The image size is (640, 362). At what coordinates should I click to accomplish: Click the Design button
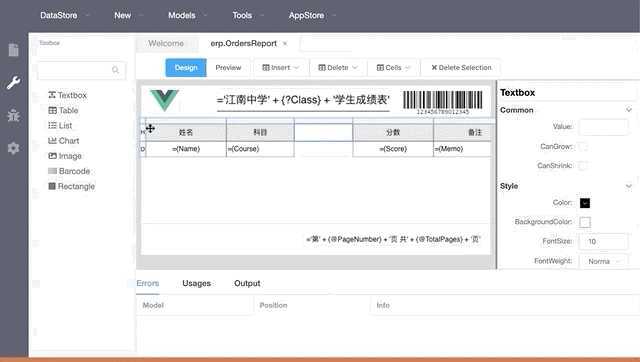[x=186, y=68]
